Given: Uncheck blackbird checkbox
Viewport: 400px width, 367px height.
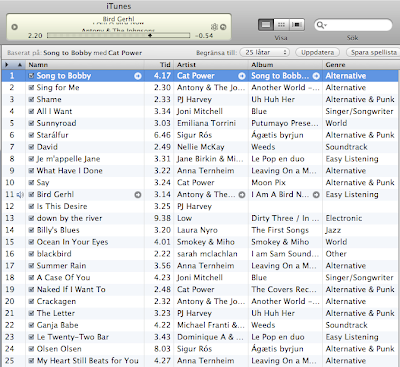Looking at the screenshot, I should pos(31,254).
